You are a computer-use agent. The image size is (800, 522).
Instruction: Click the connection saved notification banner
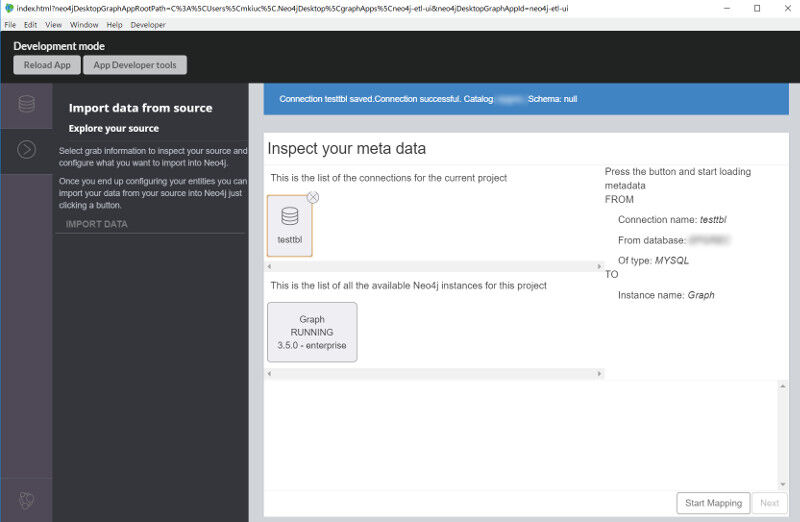[526, 99]
